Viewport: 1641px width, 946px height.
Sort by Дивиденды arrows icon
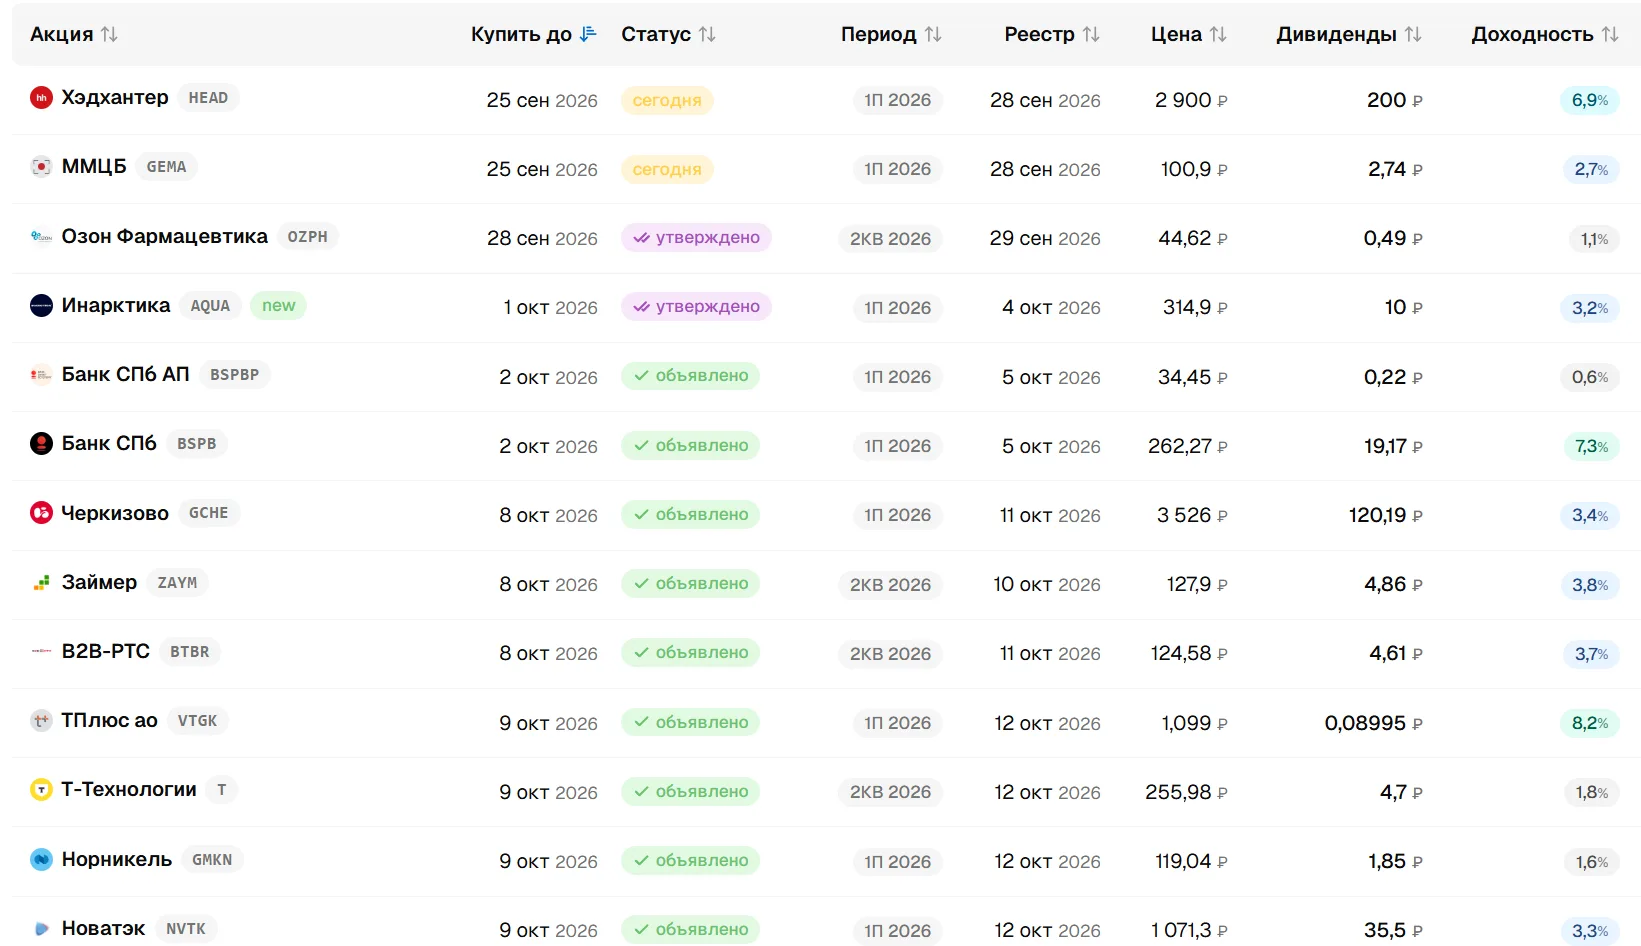pyautogui.click(x=1413, y=34)
